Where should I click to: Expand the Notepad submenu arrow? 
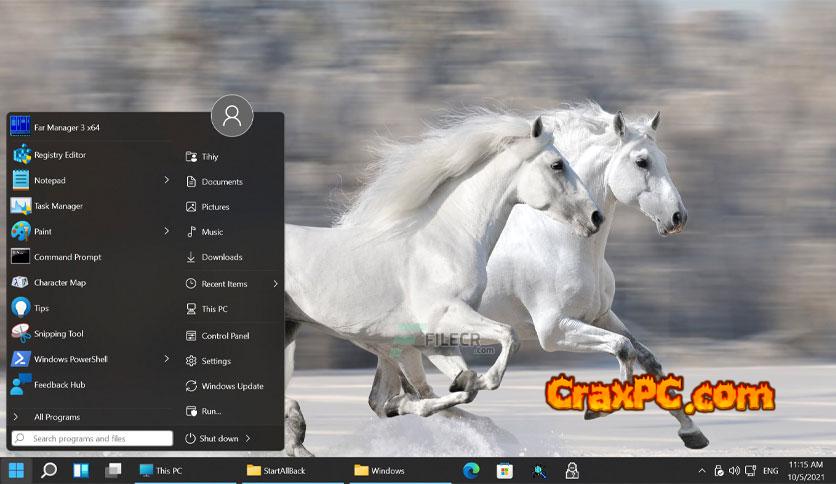coord(167,180)
